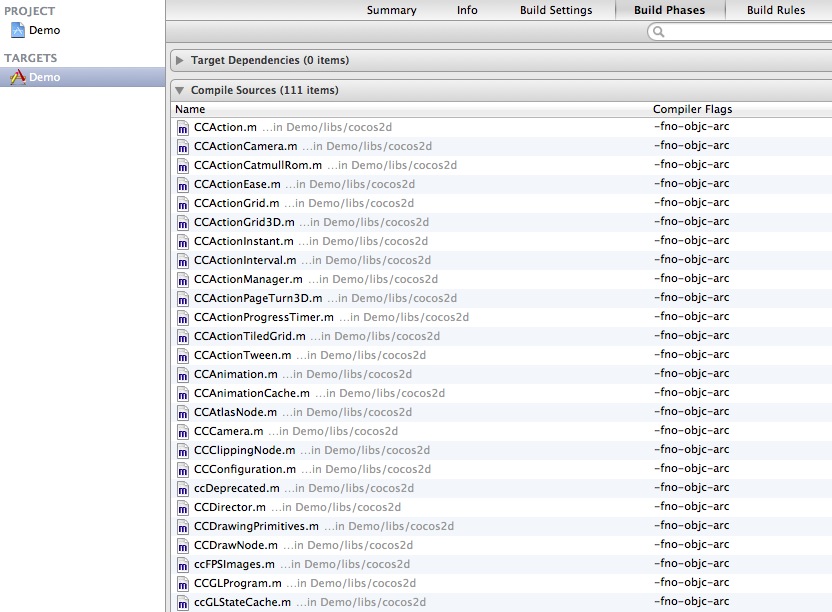Click the CCActionCamera.m file icon

[183, 147]
